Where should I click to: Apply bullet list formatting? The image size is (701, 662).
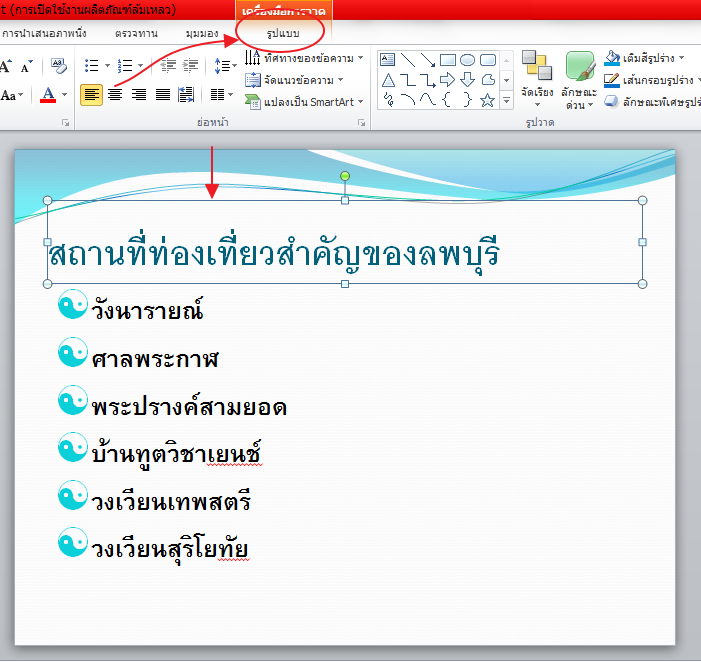point(92,66)
